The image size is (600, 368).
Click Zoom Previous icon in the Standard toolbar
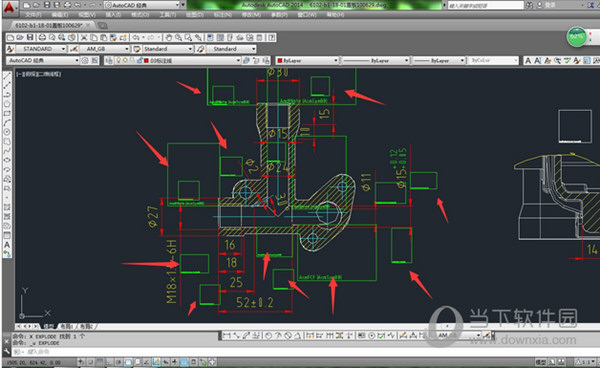coord(198,37)
